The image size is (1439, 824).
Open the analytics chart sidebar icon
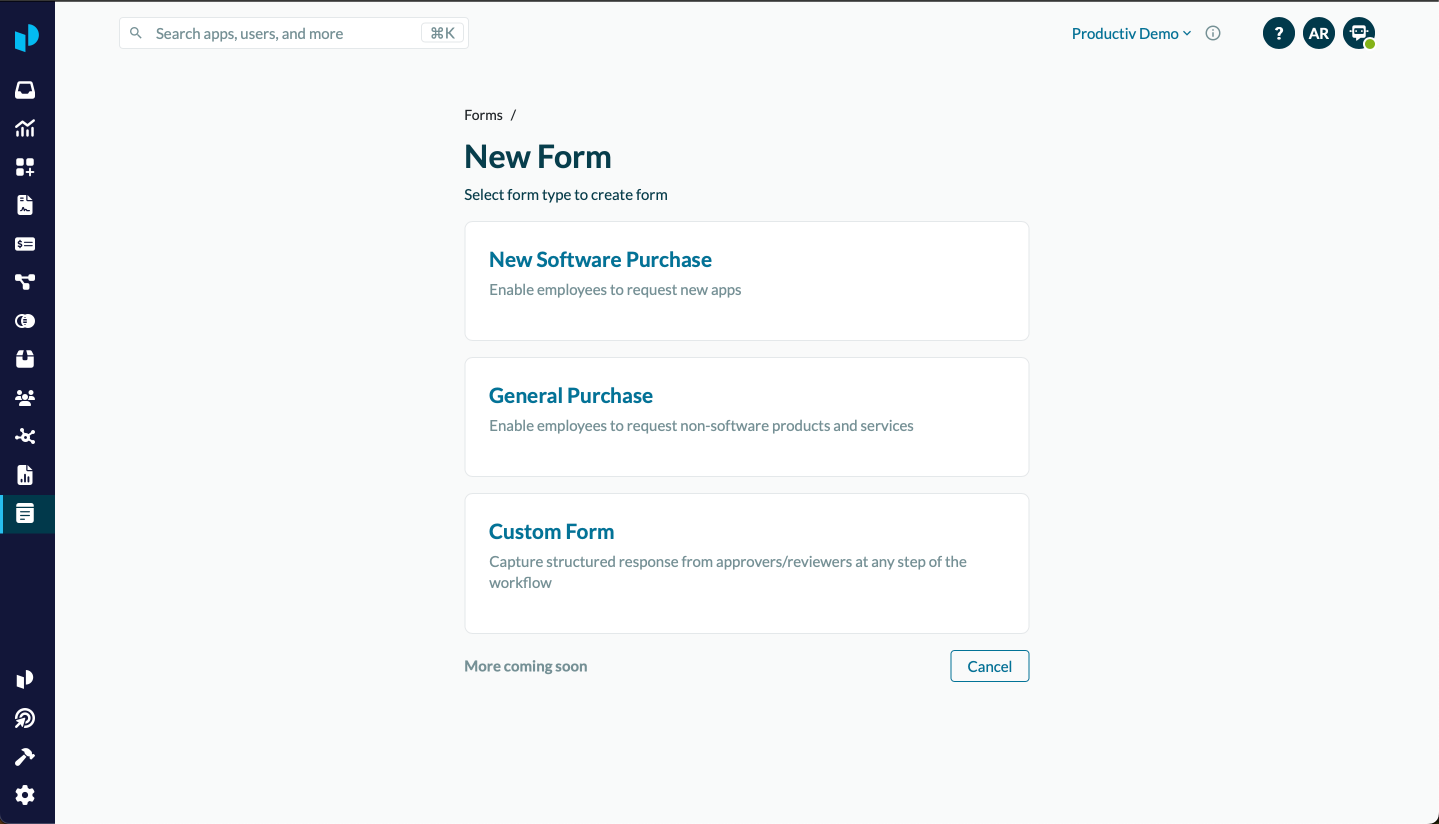(x=25, y=128)
